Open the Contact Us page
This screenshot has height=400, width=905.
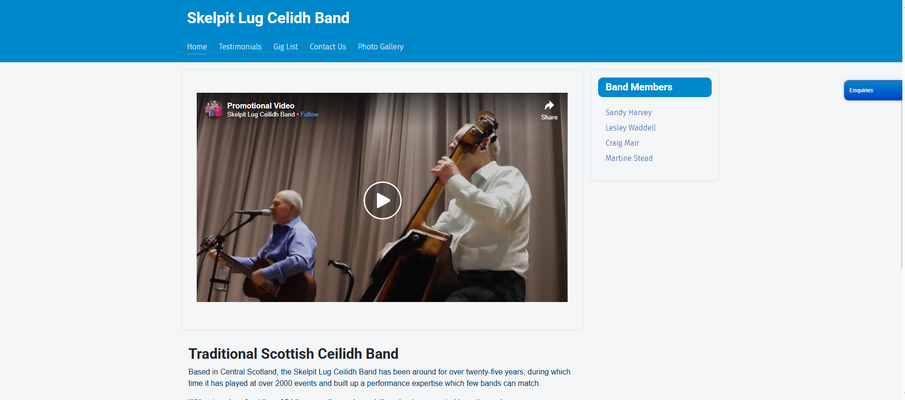pyautogui.click(x=328, y=47)
